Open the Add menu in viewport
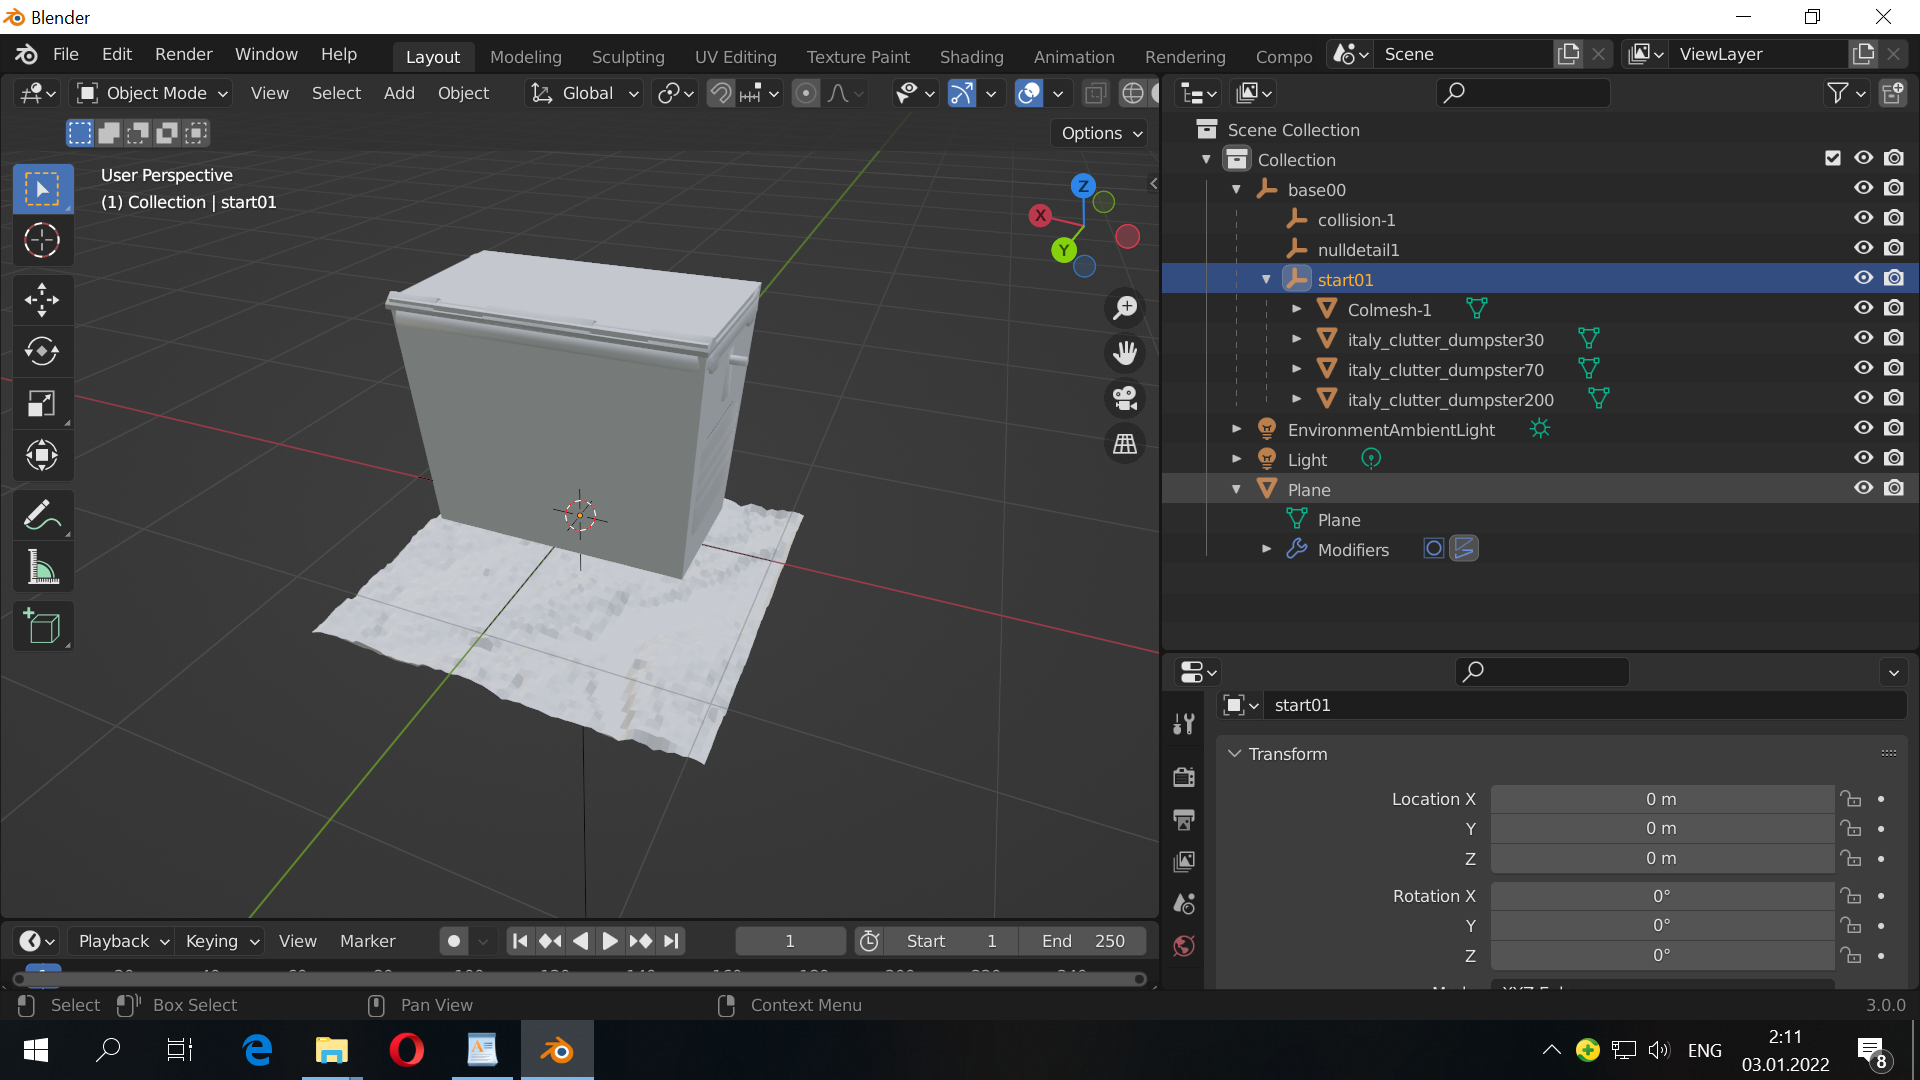1920x1080 pixels. point(399,93)
